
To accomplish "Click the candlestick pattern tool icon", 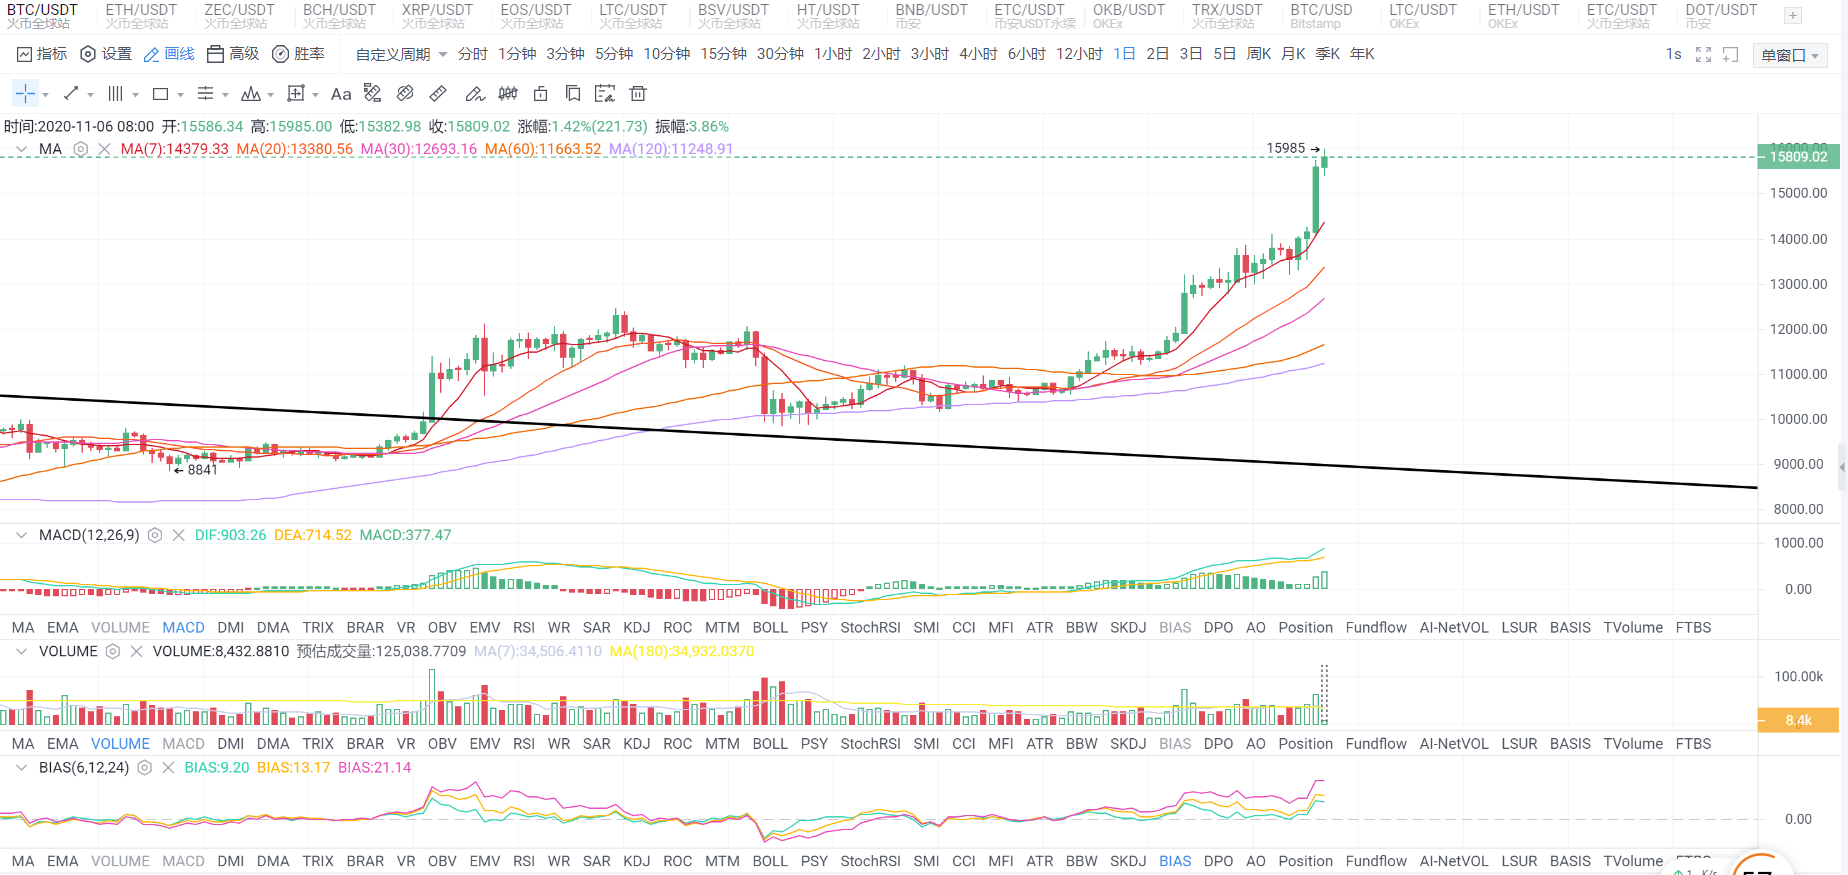I will [508, 94].
